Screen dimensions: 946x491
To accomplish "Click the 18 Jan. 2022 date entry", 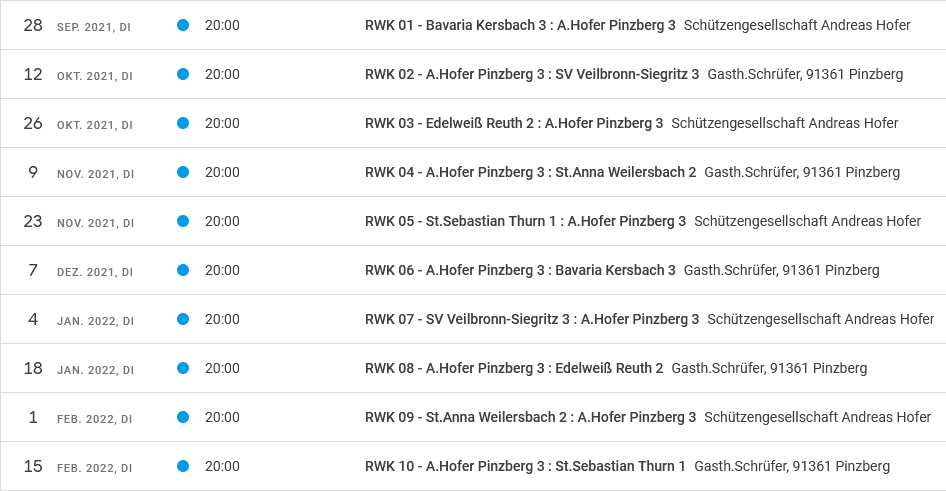I will pyautogui.click(x=78, y=368).
